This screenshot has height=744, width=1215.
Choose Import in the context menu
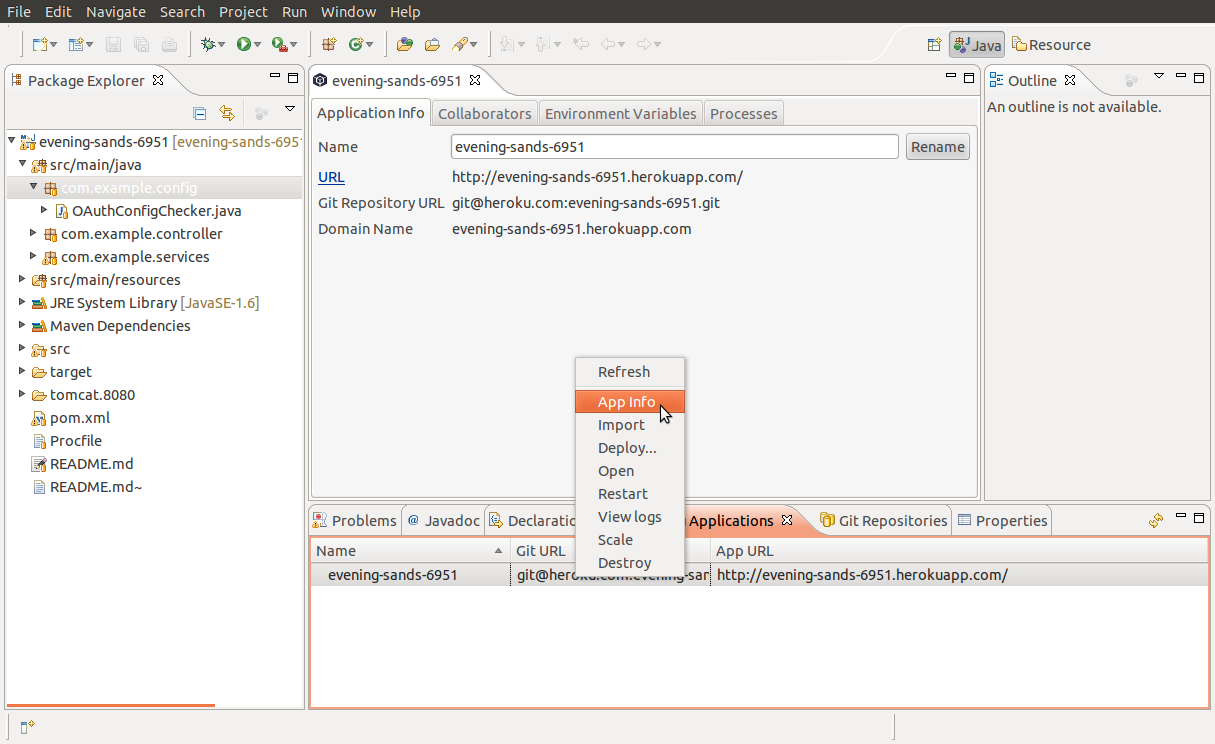(630, 425)
